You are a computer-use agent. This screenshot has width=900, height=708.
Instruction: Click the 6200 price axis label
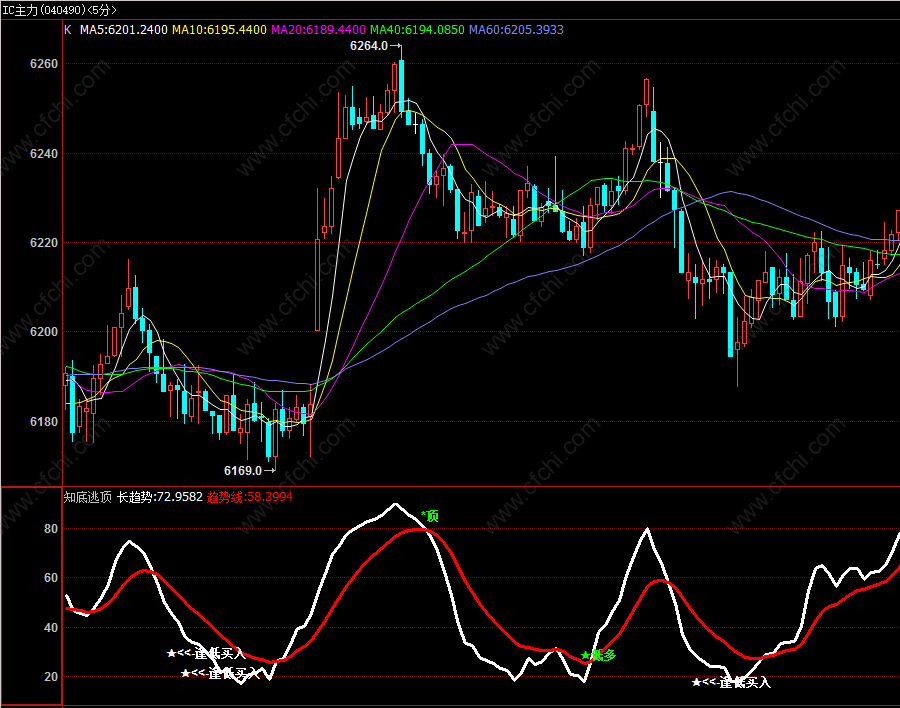click(x=44, y=332)
